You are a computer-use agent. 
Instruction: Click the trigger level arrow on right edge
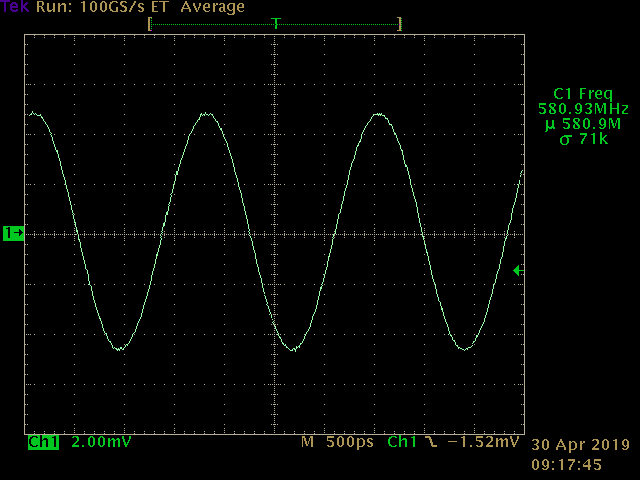click(x=517, y=270)
